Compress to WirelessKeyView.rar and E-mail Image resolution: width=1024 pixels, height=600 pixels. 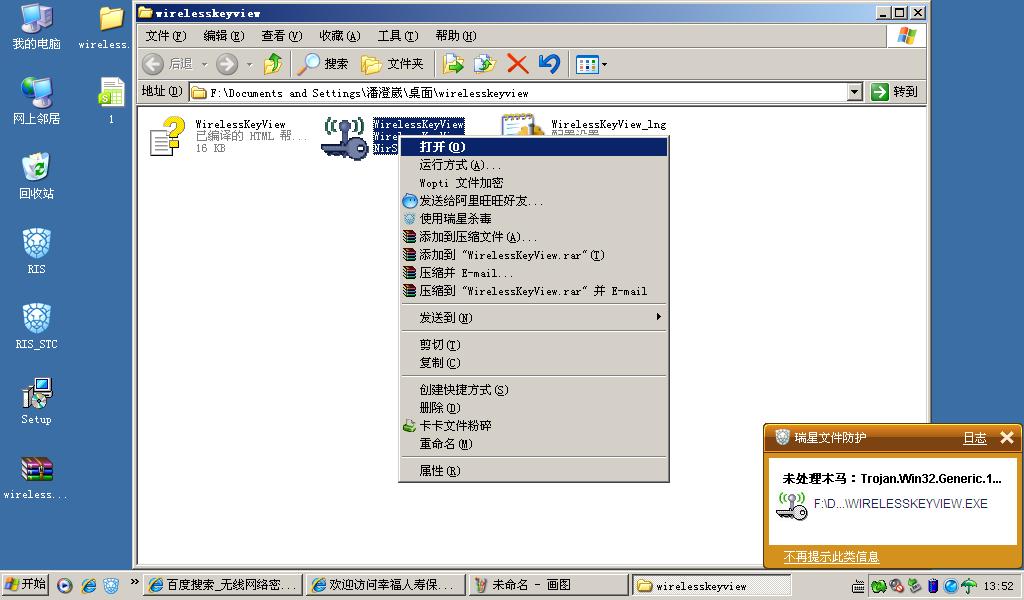534,291
